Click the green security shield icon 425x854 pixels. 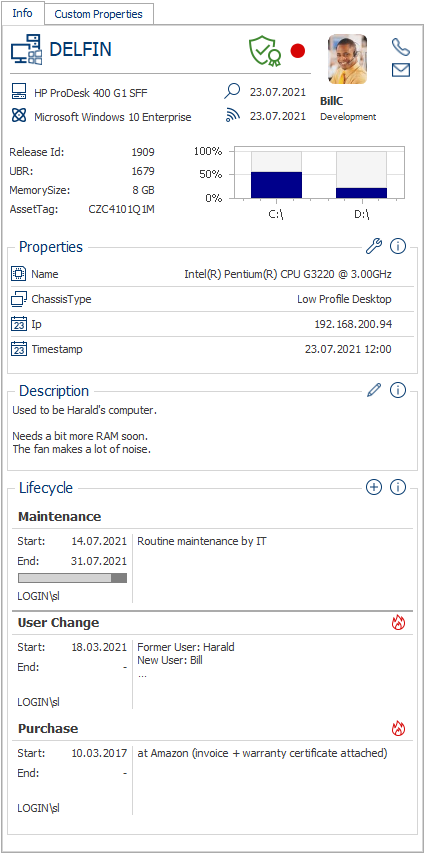tap(264, 51)
